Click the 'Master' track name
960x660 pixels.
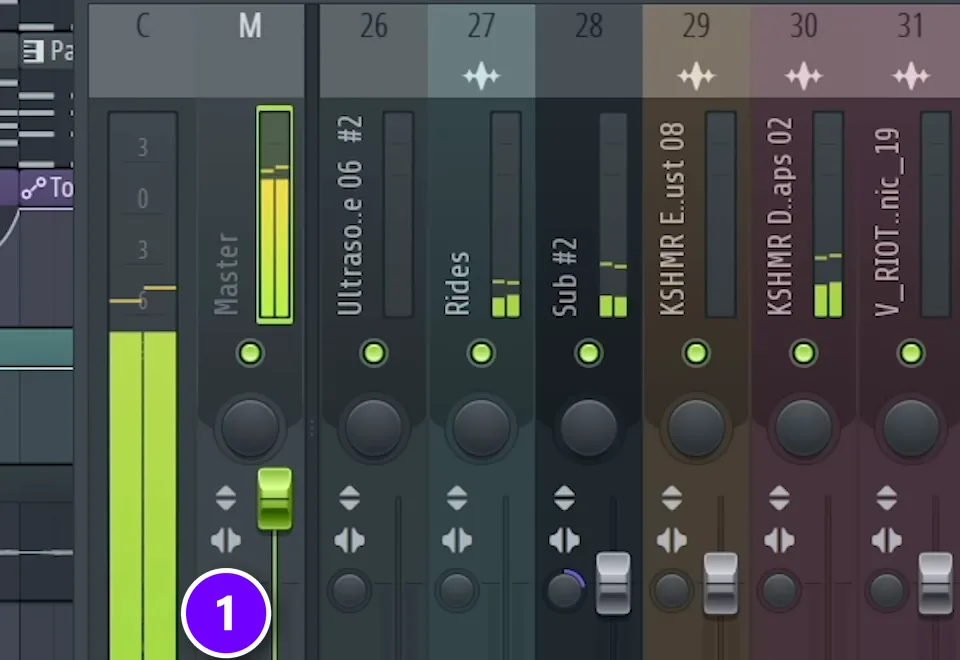click(x=226, y=274)
